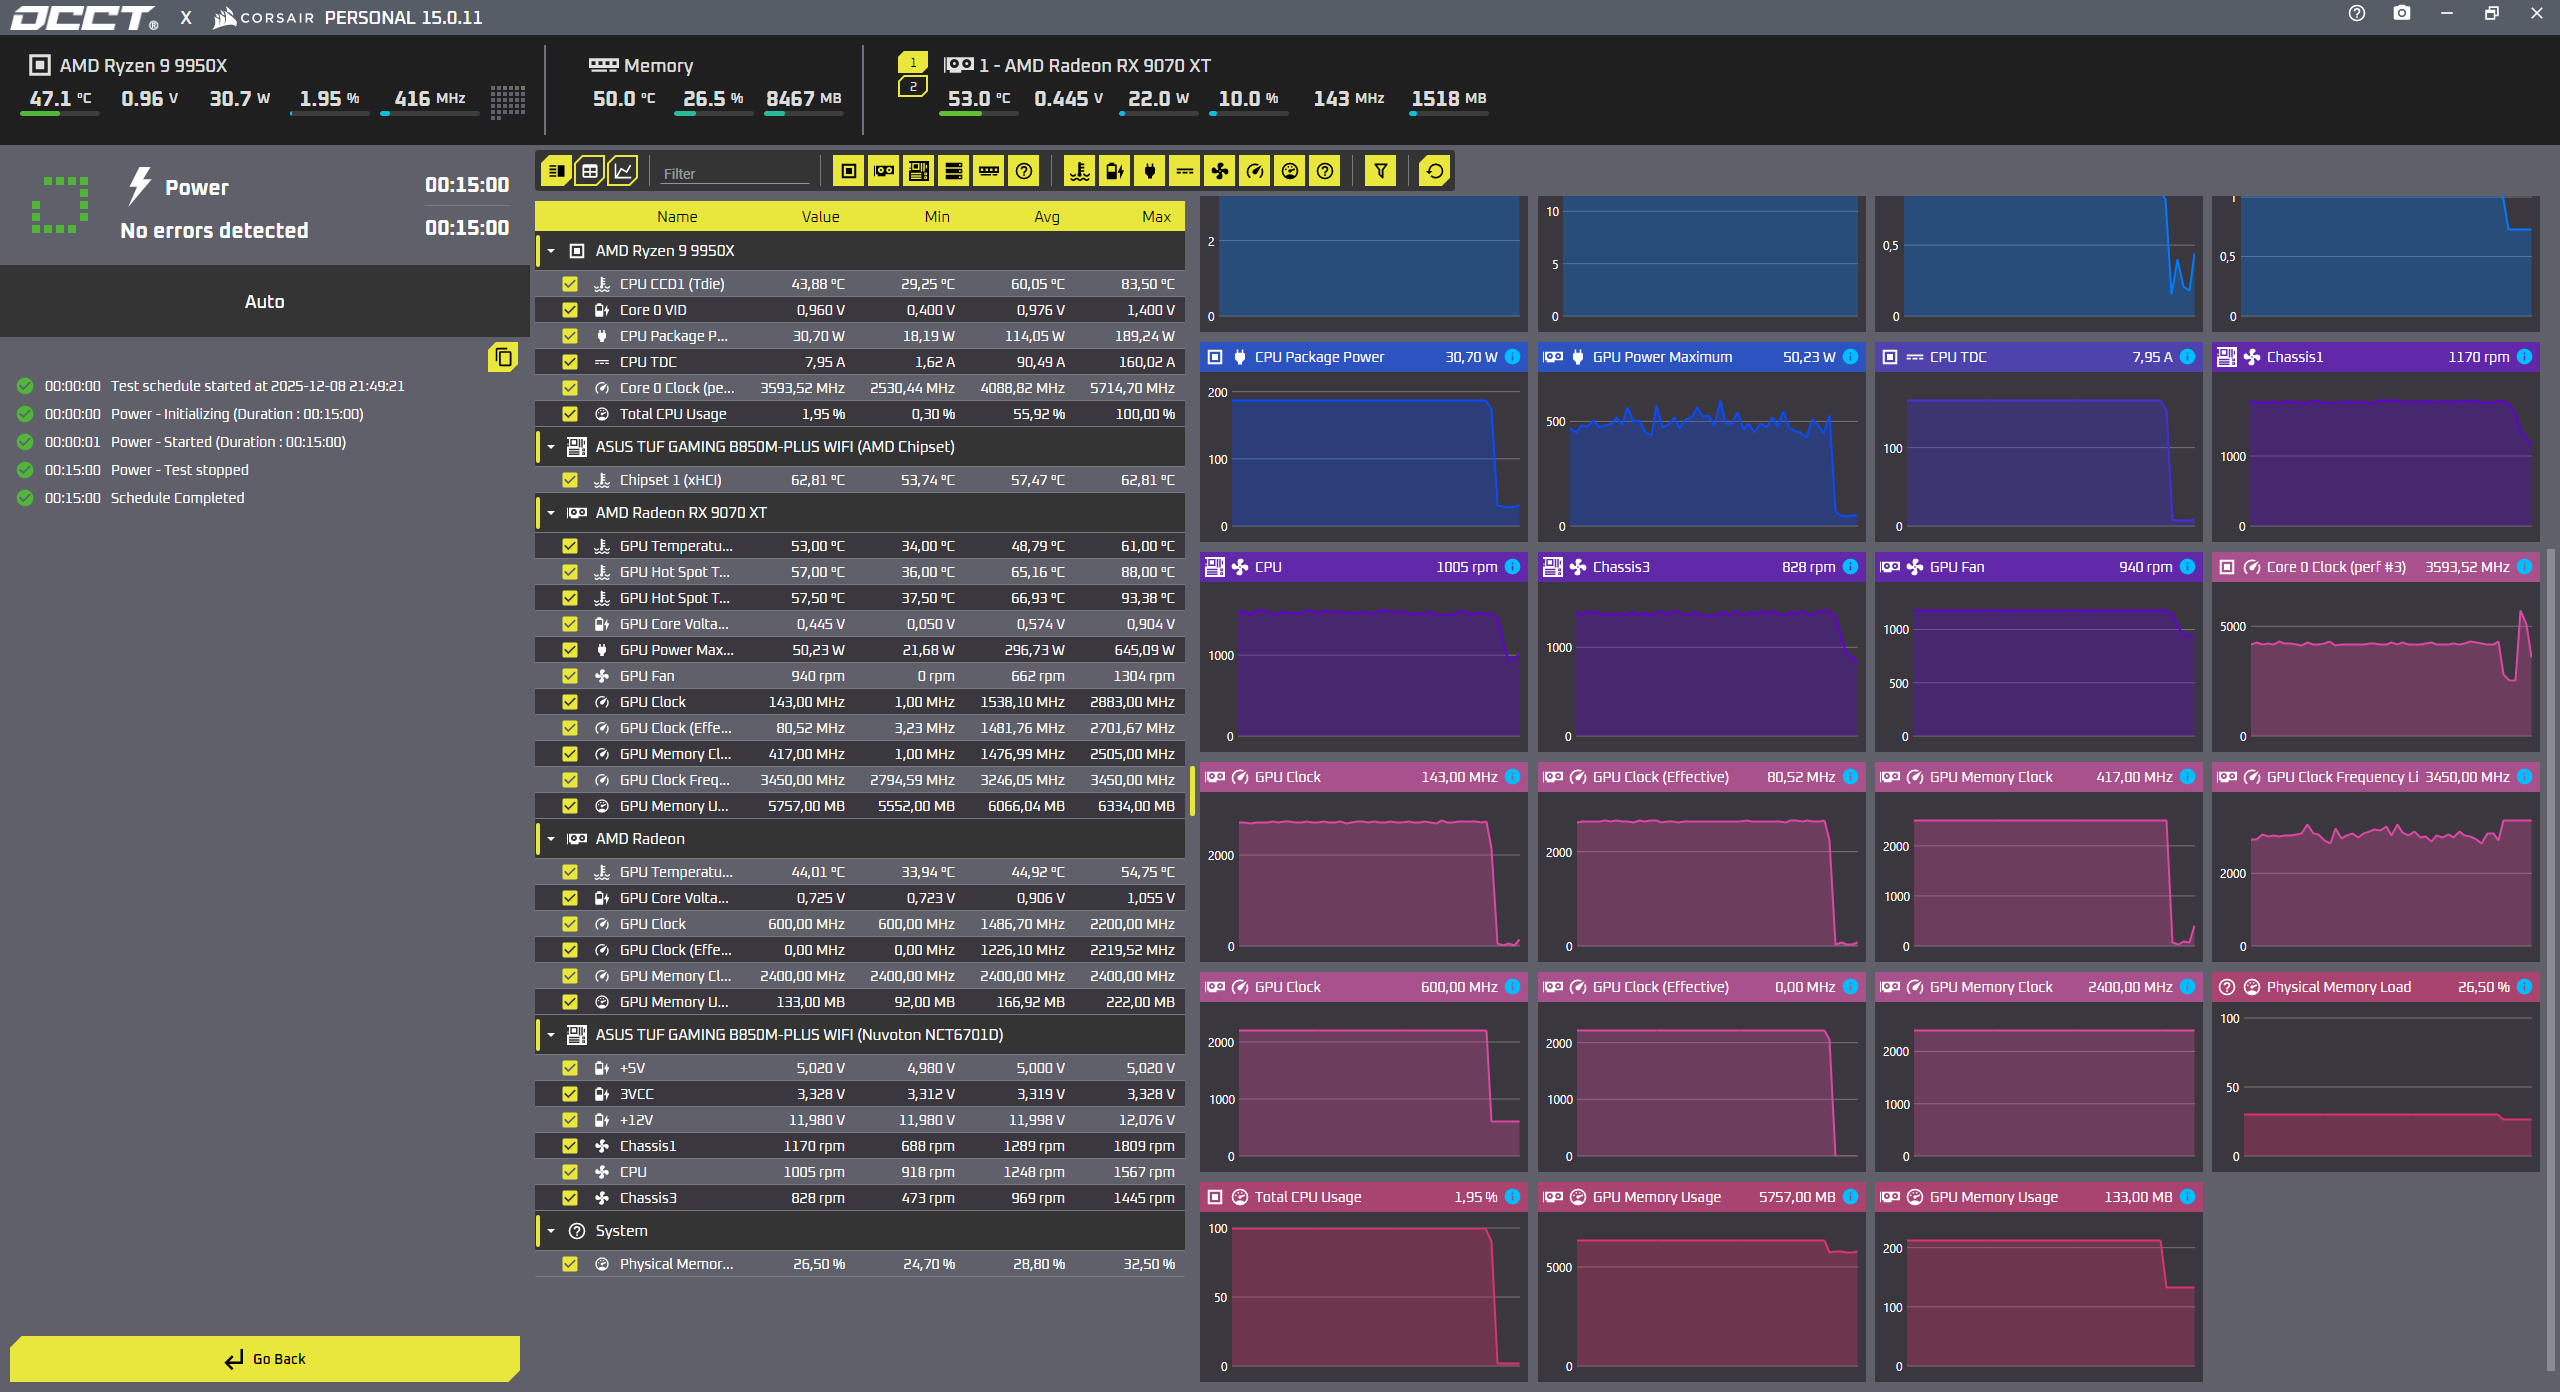Image resolution: width=2560 pixels, height=1392 pixels.
Task: Open the screenshot camera button in titlebar
Action: tap(2402, 14)
